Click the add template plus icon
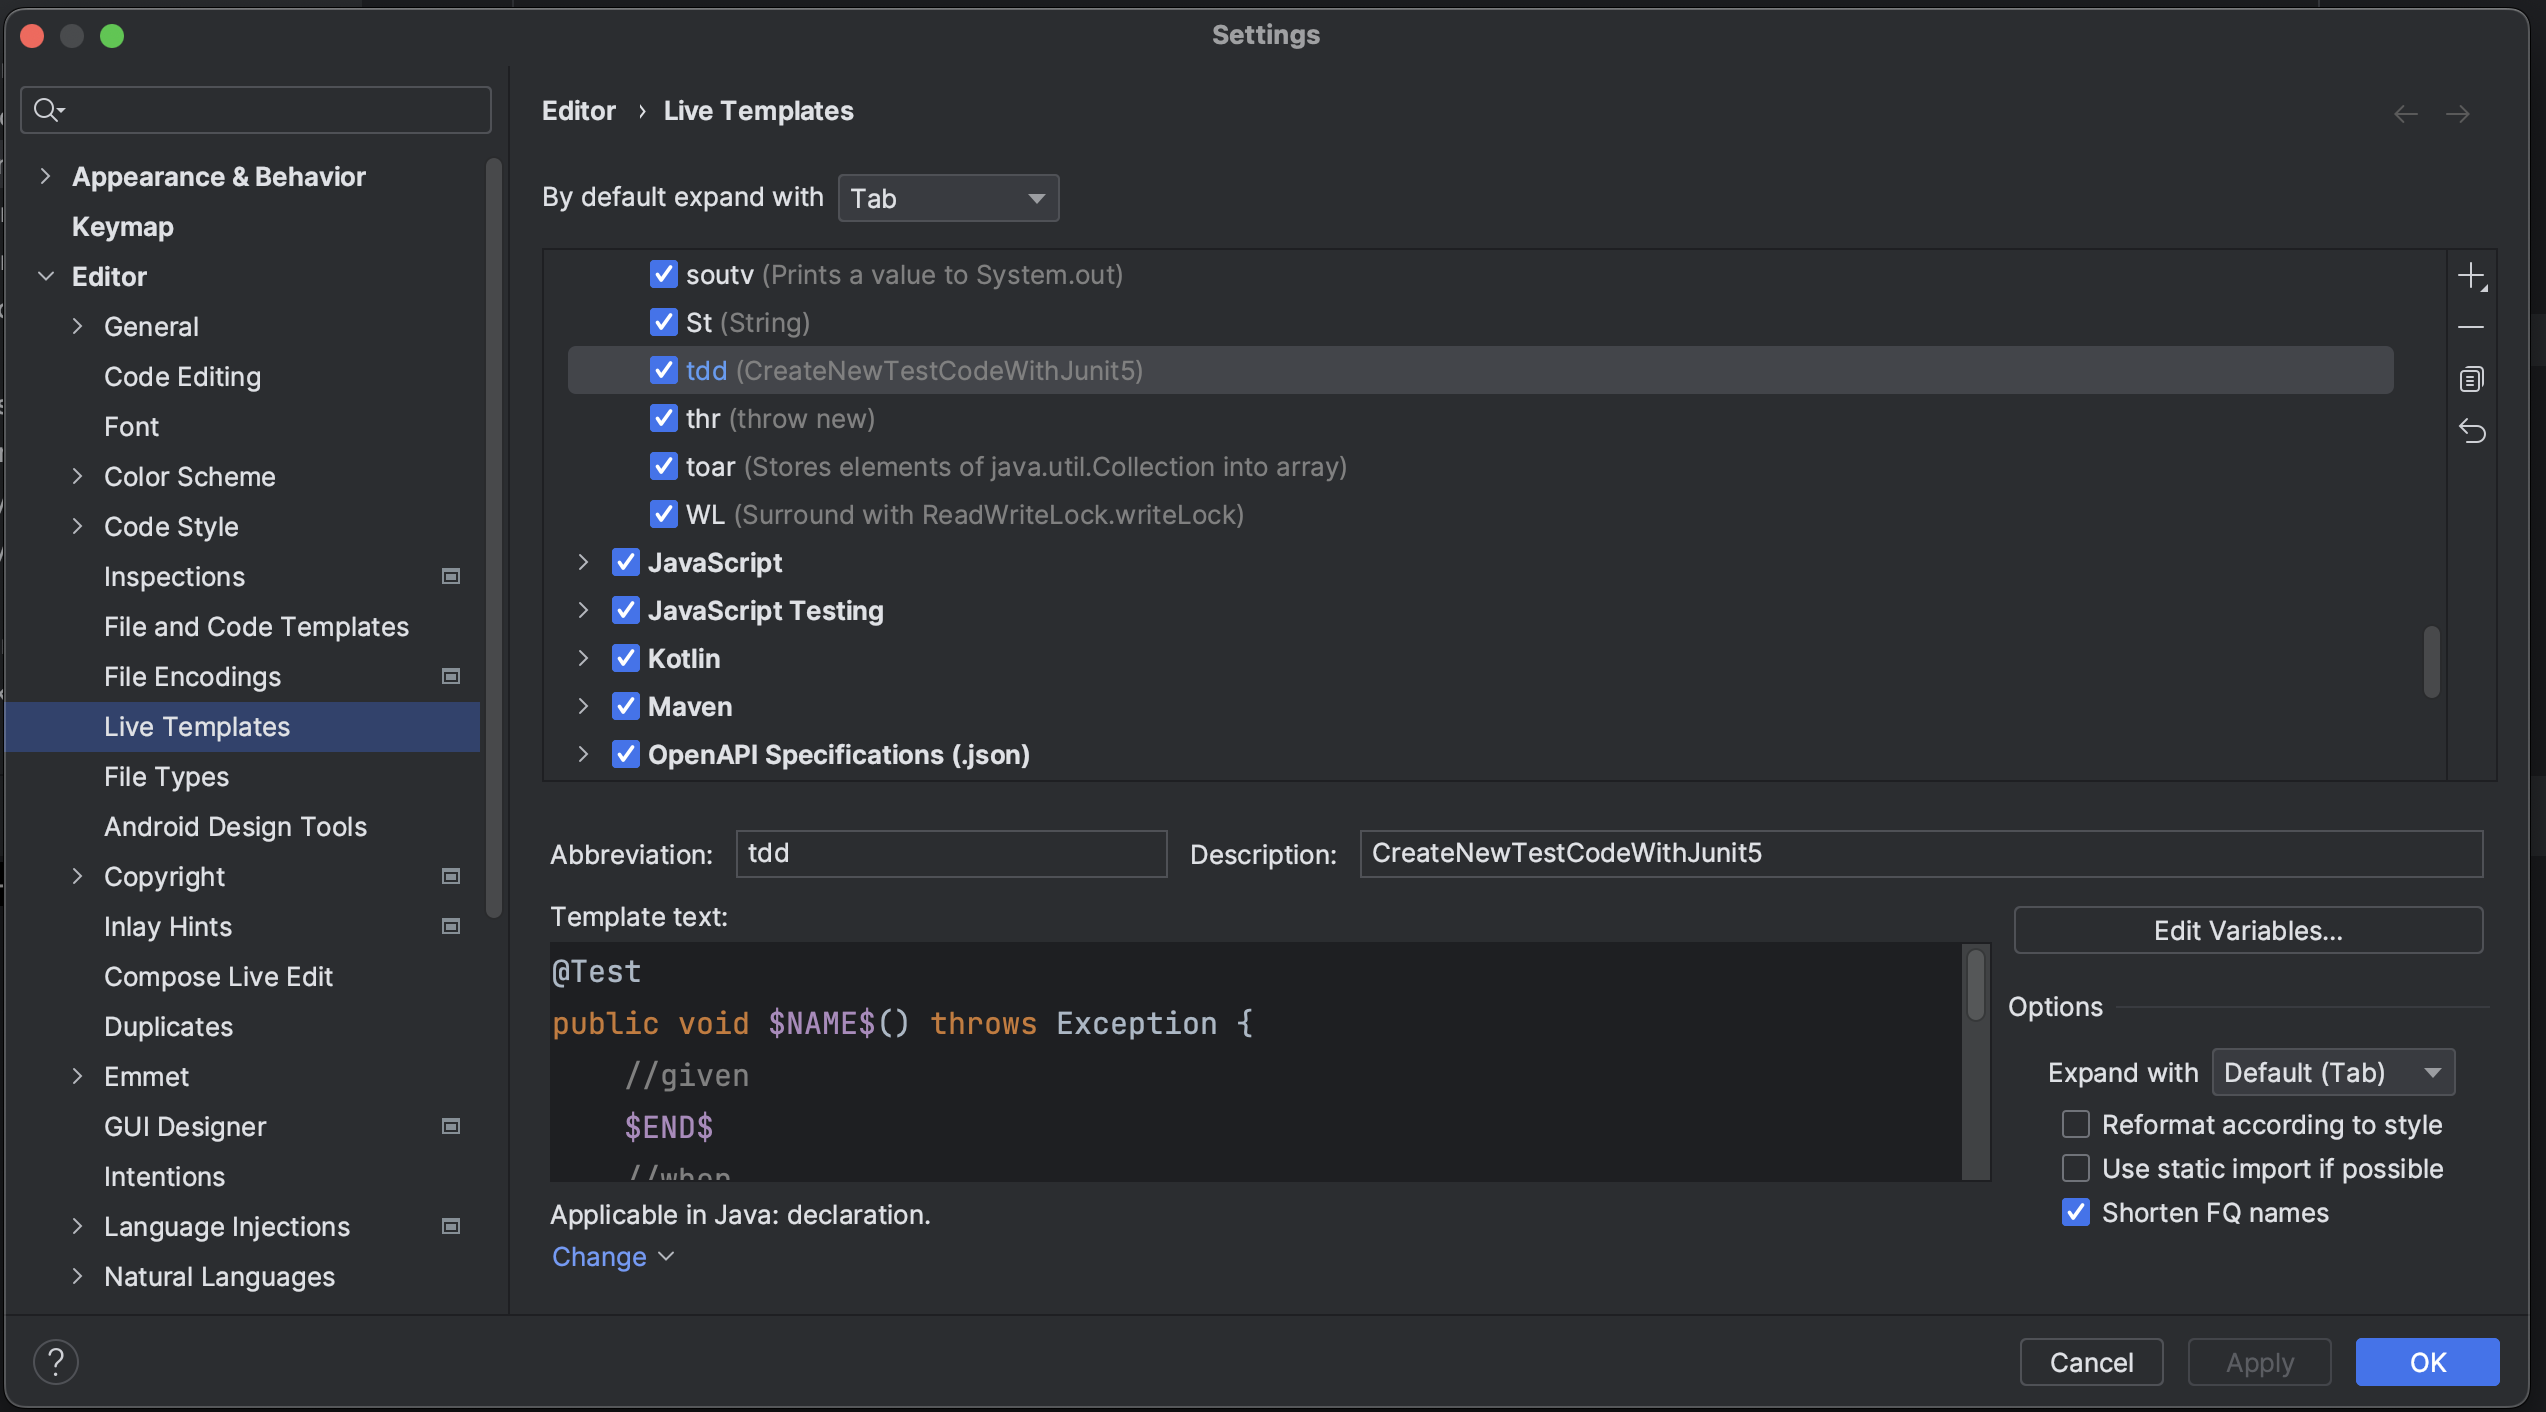2546x1412 pixels. pyautogui.click(x=2471, y=276)
